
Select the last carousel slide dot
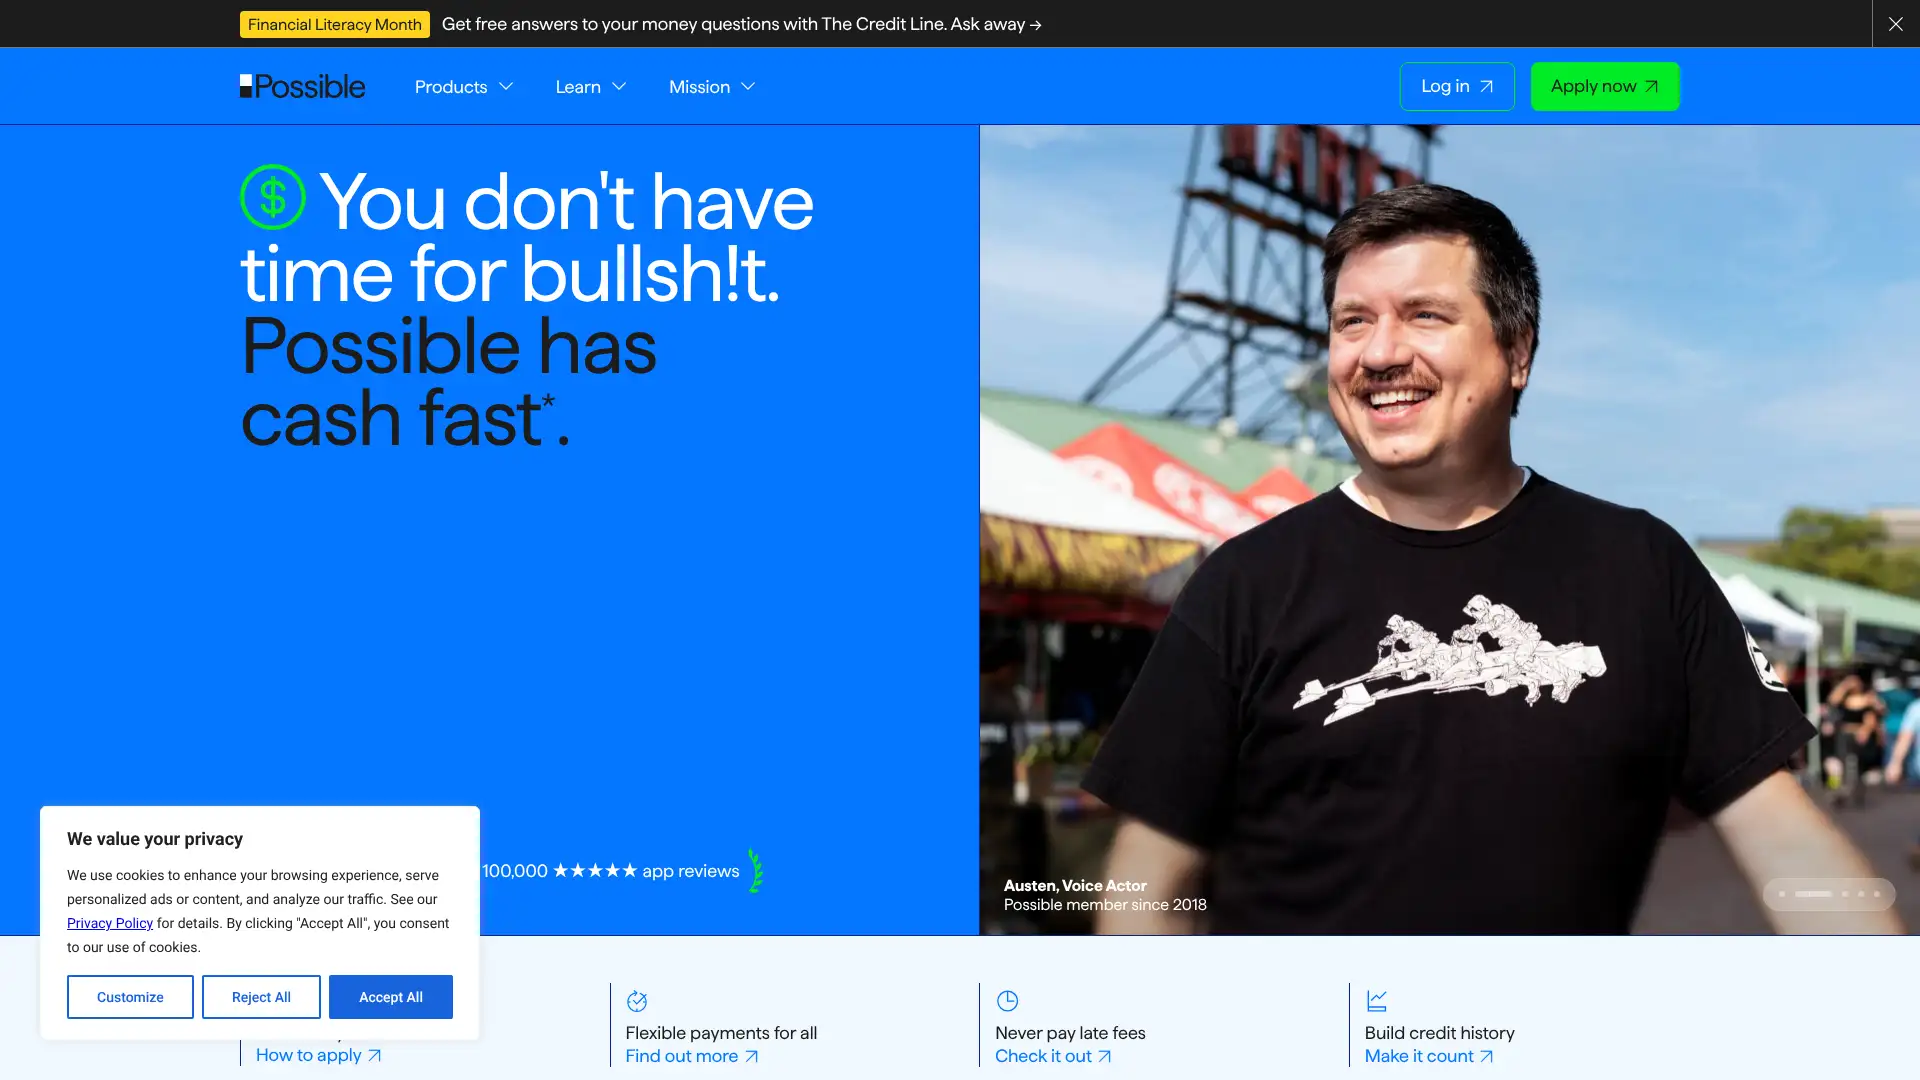(1877, 894)
